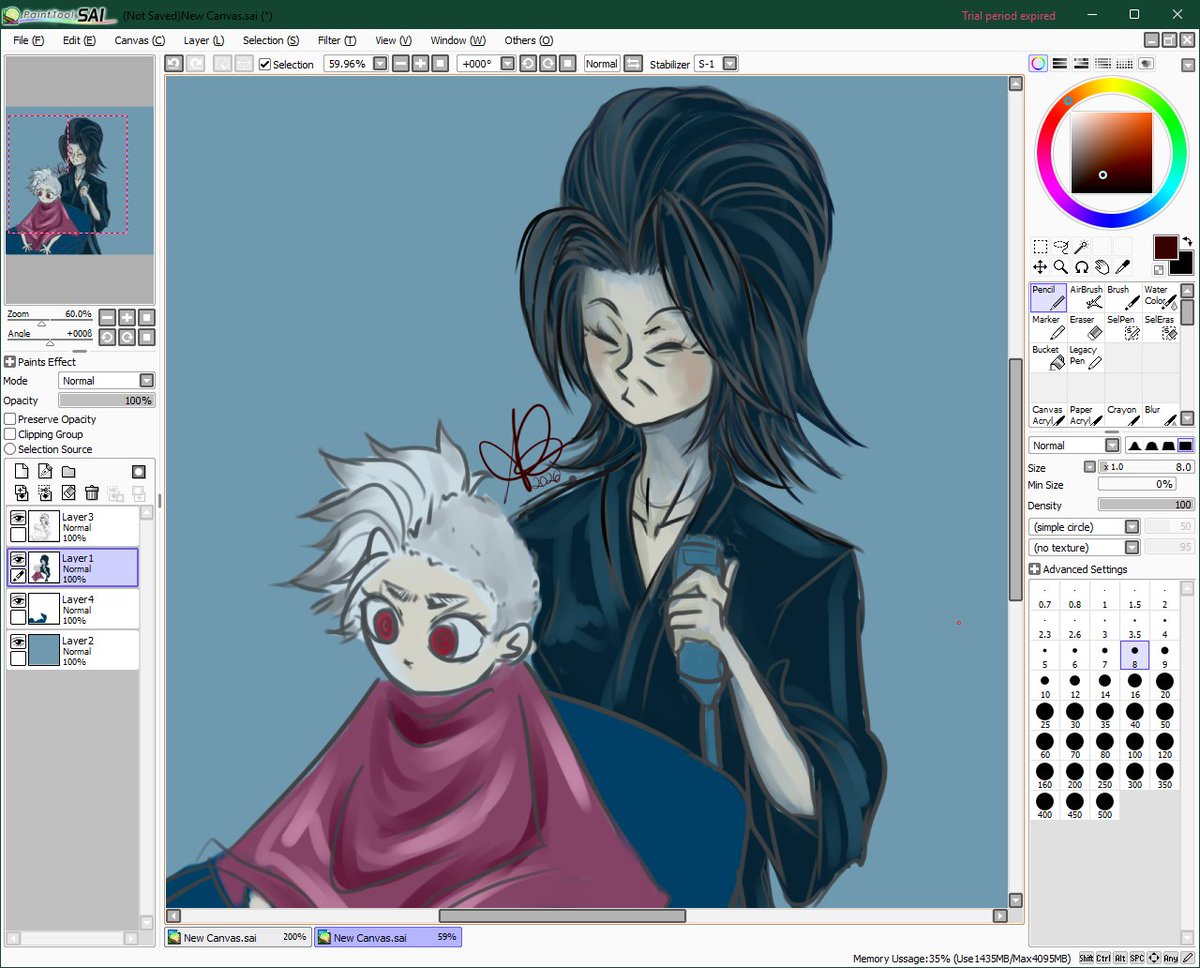Expand the Advanced Settings section
The height and width of the screenshot is (968, 1200).
pos(1033,568)
